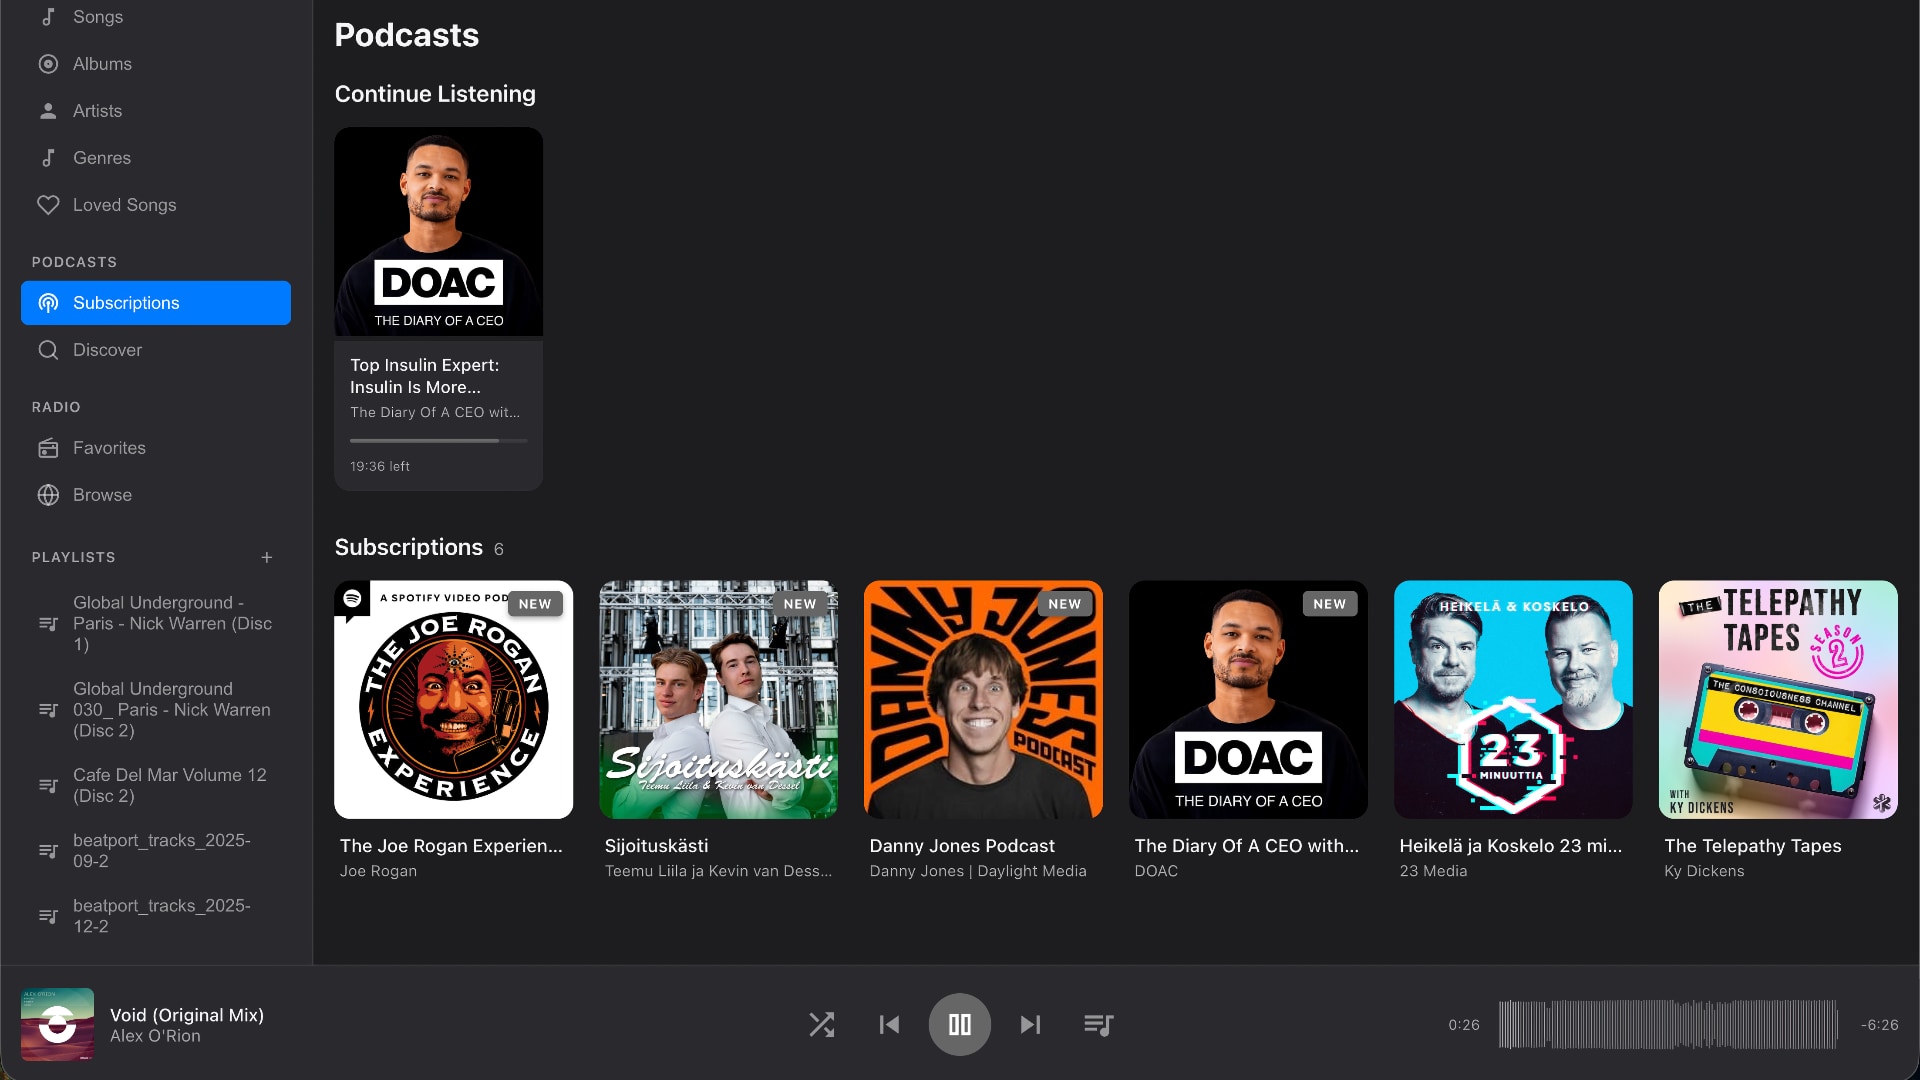Click playlist icon beside beatport_tracks_2025-09-2
Image resolution: width=1920 pixels, height=1080 pixels.
point(48,851)
